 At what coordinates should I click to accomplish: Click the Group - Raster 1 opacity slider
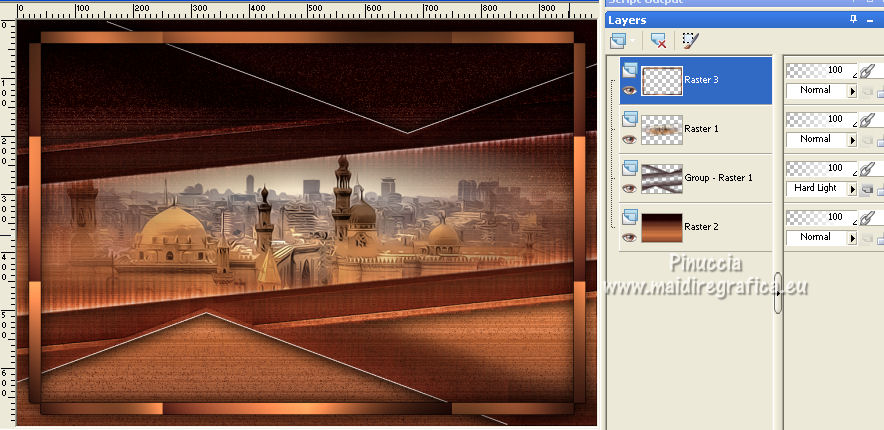point(821,169)
